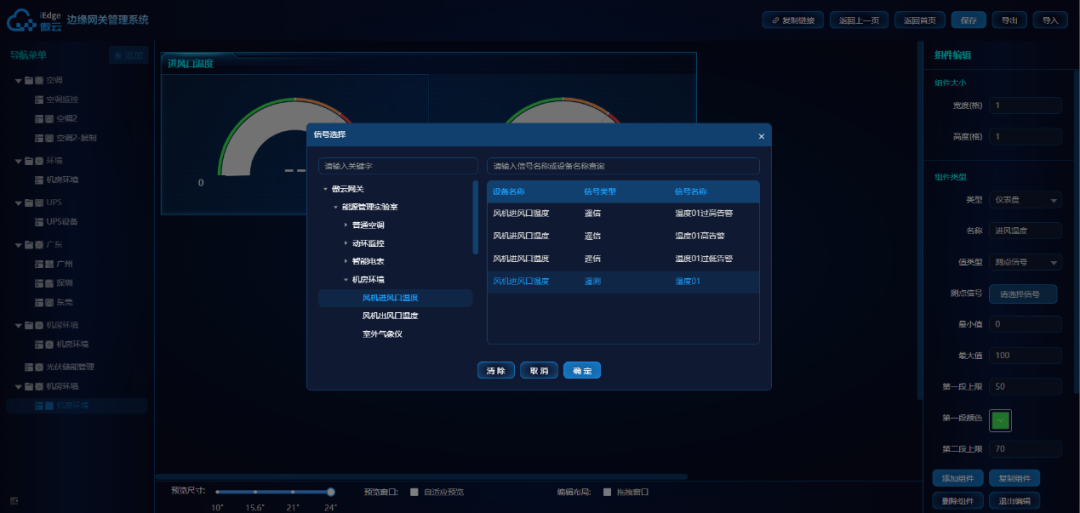Click the 最大值 input showing 100
Screen dimensions: 1080x513
1026,355
